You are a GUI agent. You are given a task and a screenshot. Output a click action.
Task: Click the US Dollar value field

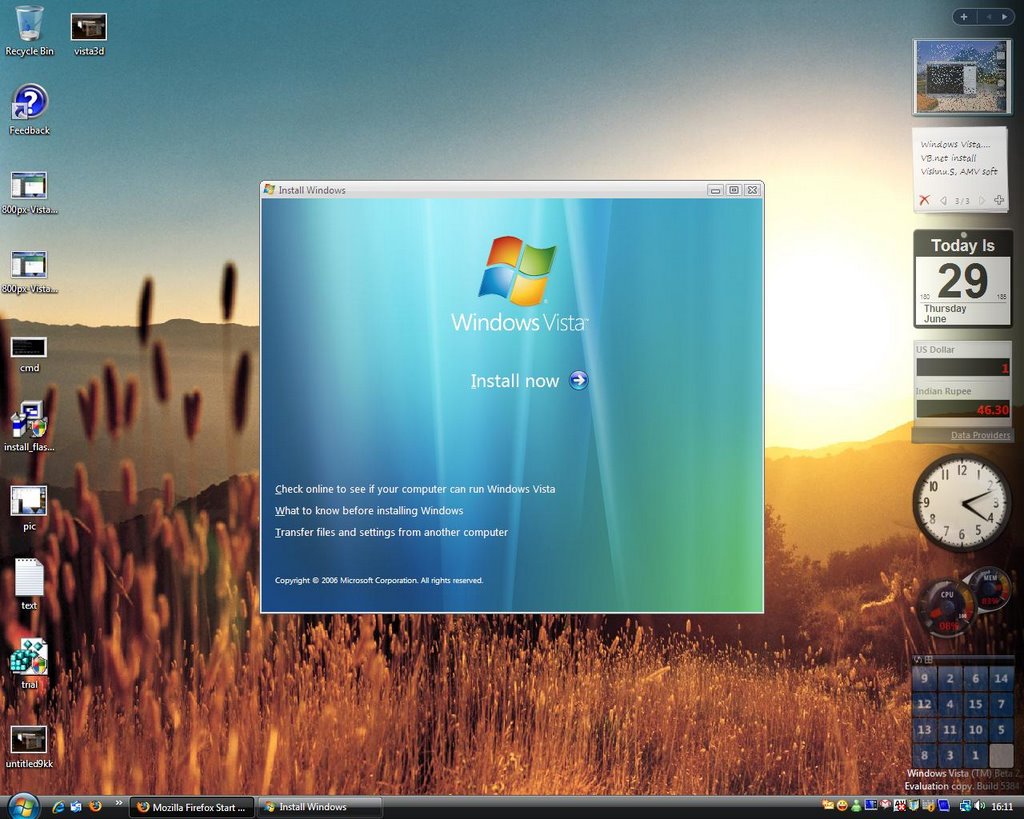pyautogui.click(x=963, y=367)
